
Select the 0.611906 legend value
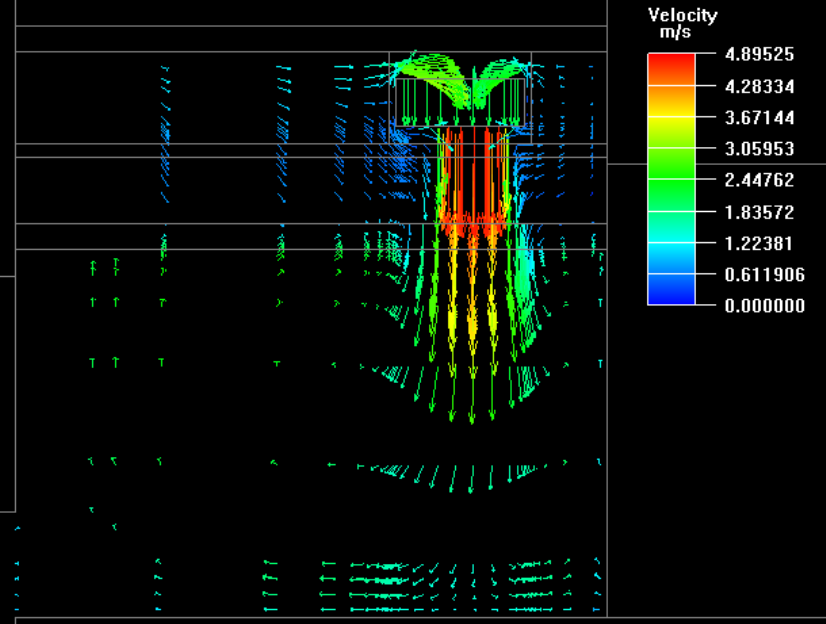point(763,274)
